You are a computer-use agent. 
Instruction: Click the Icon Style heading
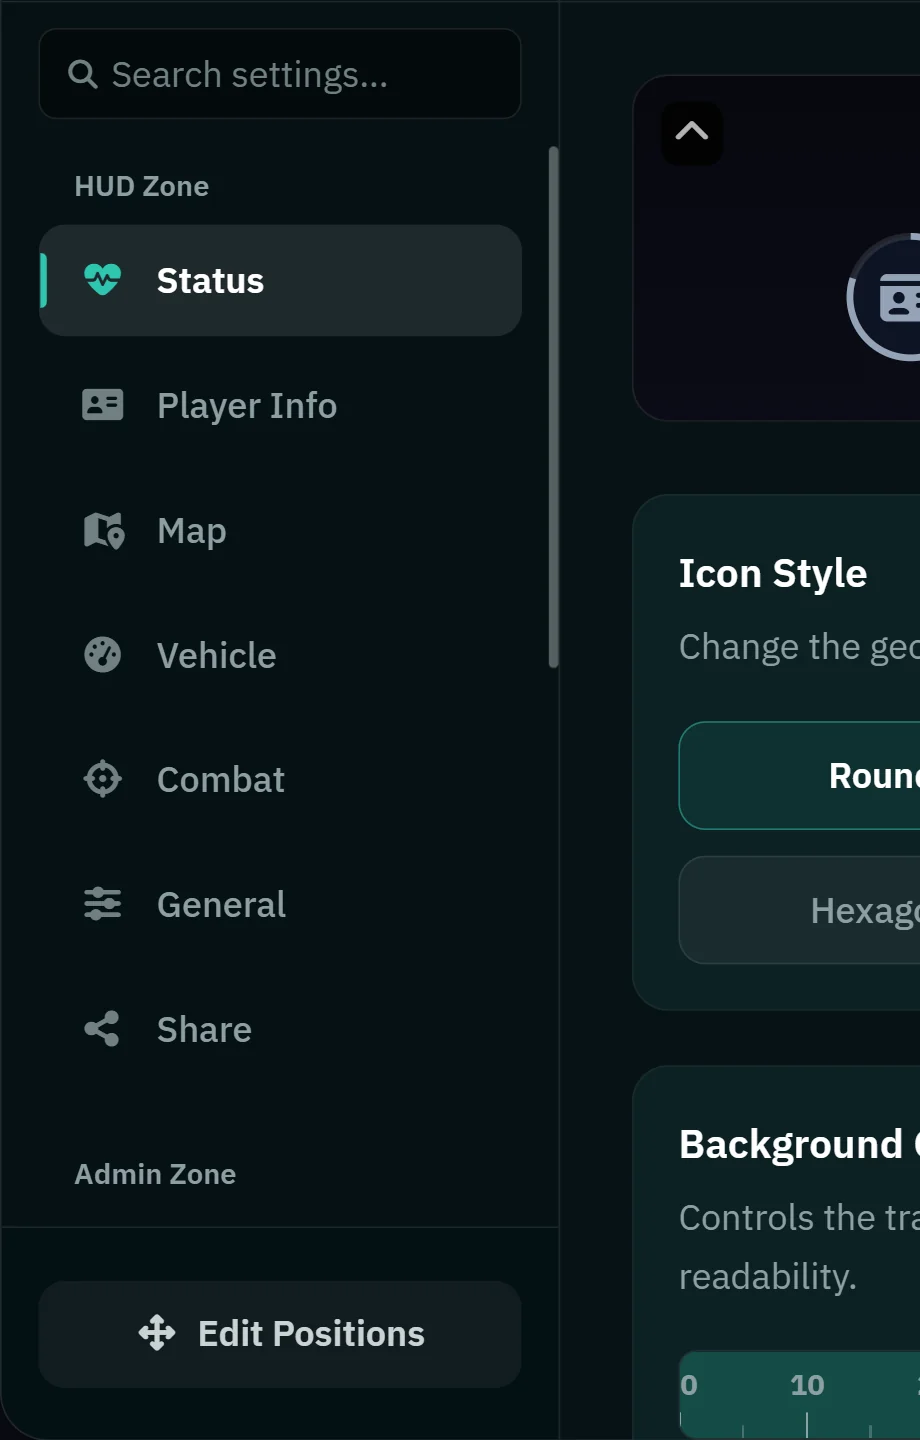point(773,574)
